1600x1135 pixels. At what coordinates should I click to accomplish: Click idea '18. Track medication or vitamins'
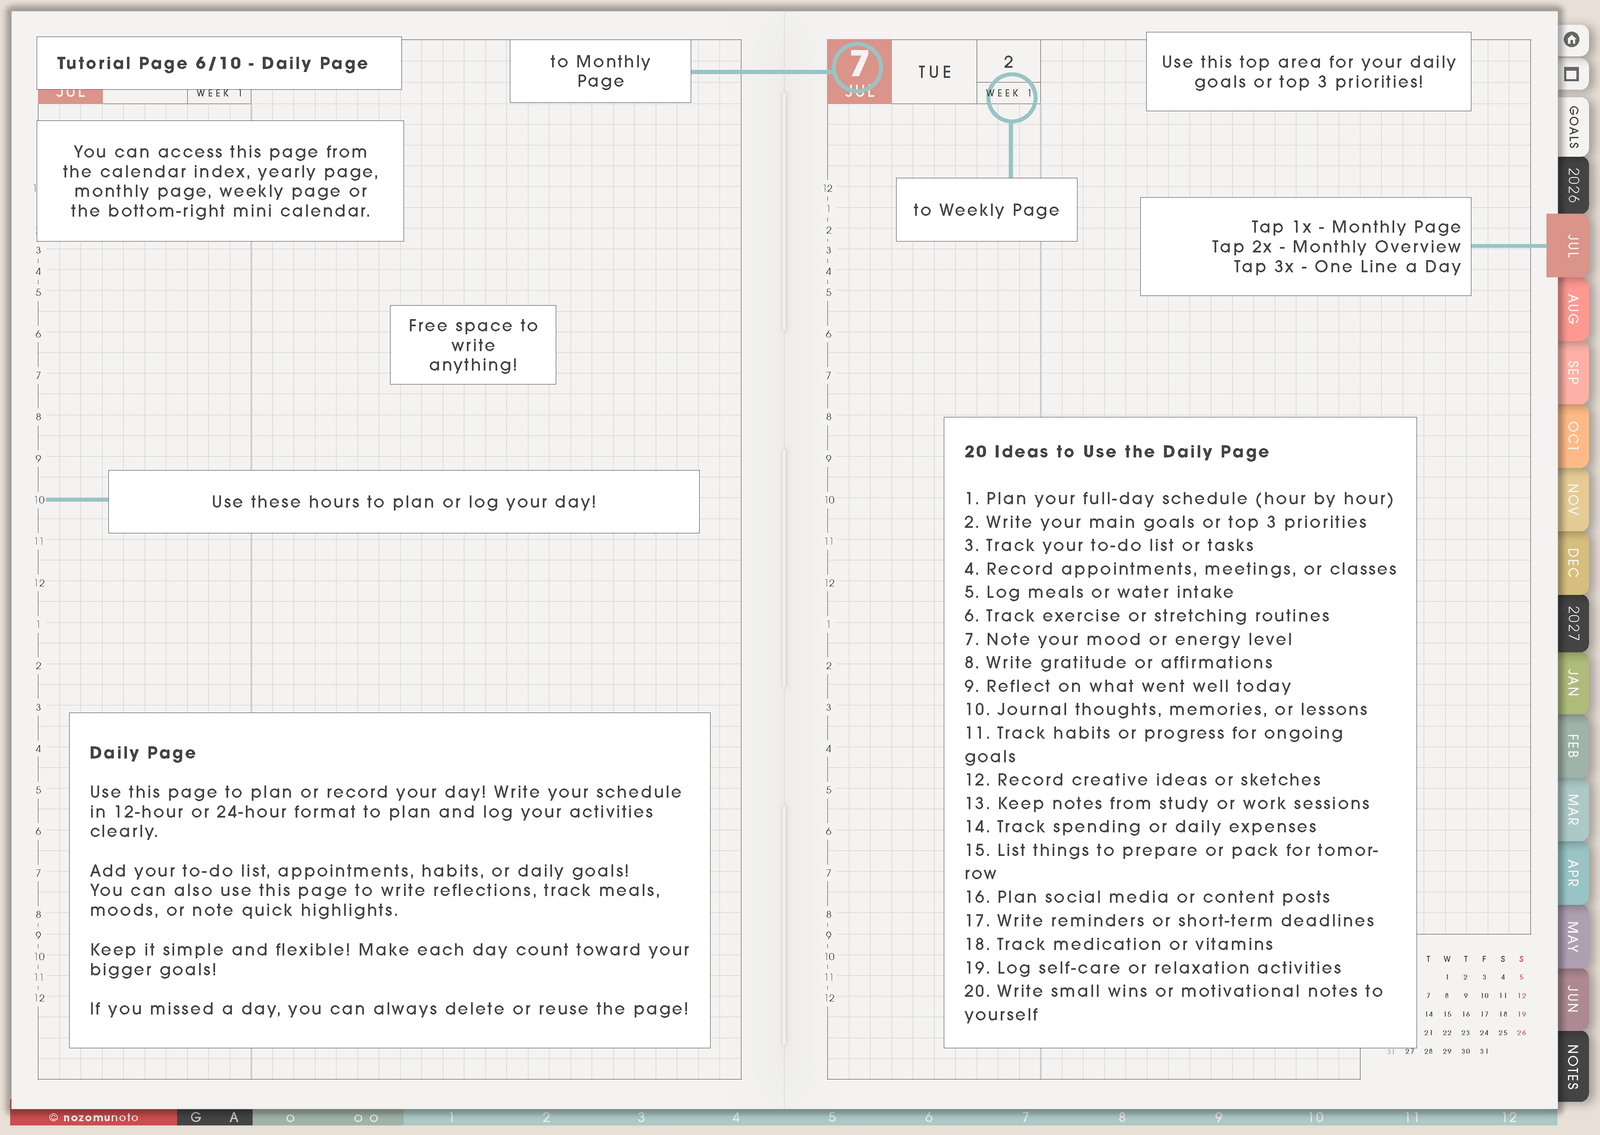(x=1119, y=944)
